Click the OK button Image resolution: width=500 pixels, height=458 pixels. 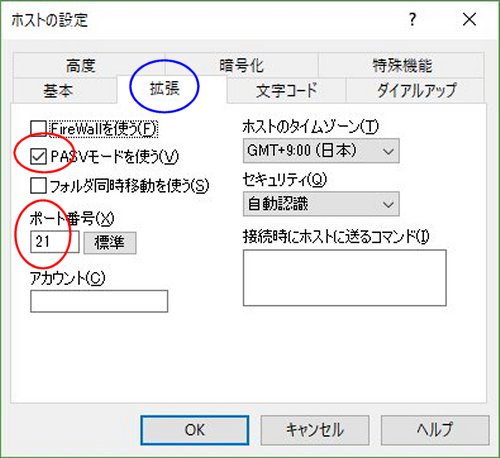point(195,430)
